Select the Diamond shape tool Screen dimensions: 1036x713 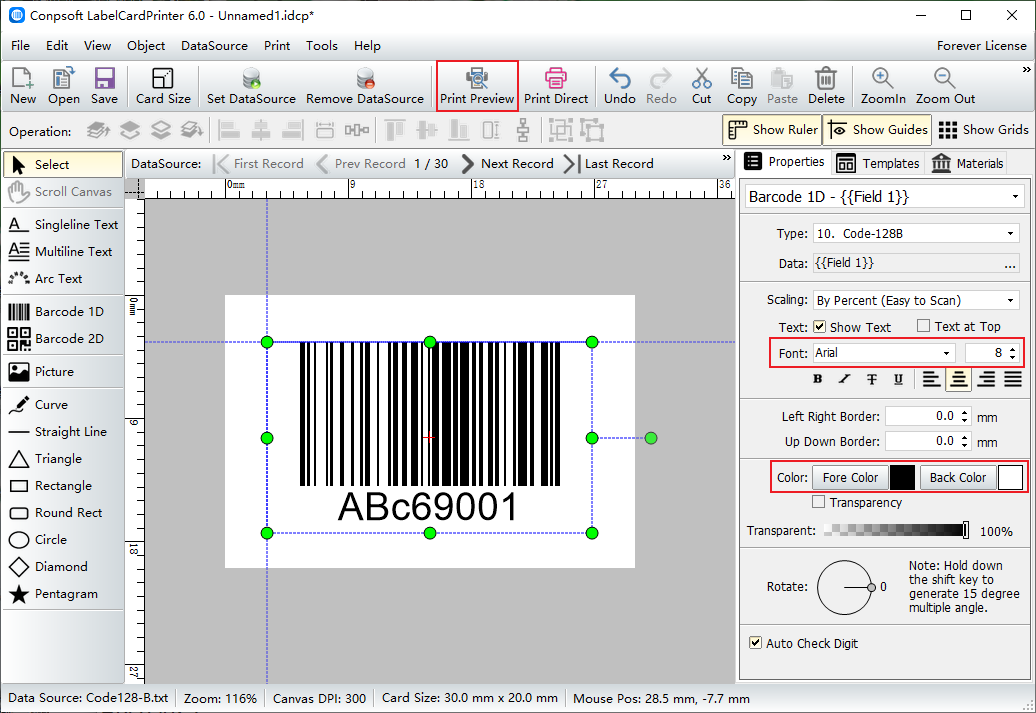point(63,567)
